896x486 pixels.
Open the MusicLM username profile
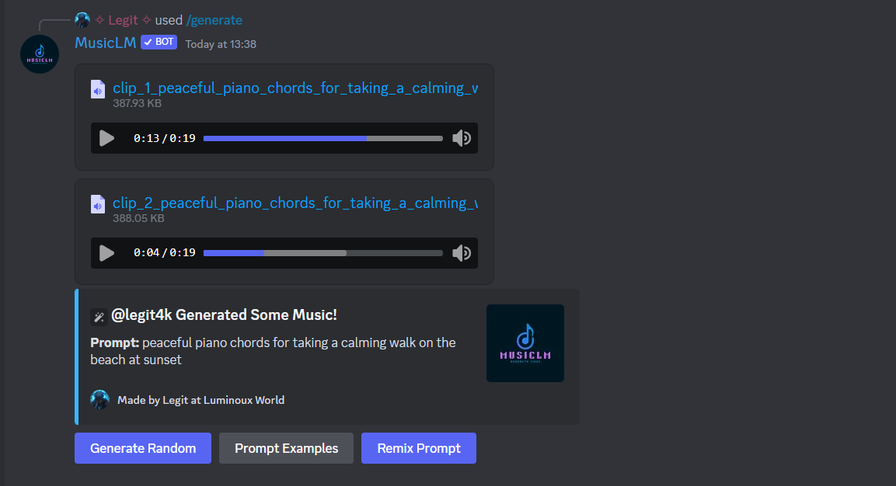click(x=106, y=43)
